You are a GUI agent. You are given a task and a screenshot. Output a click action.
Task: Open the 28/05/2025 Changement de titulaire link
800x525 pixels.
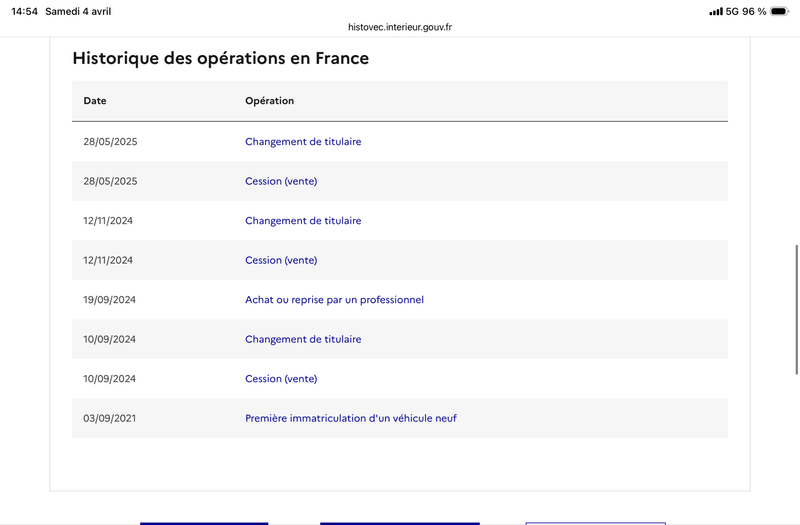(x=303, y=142)
